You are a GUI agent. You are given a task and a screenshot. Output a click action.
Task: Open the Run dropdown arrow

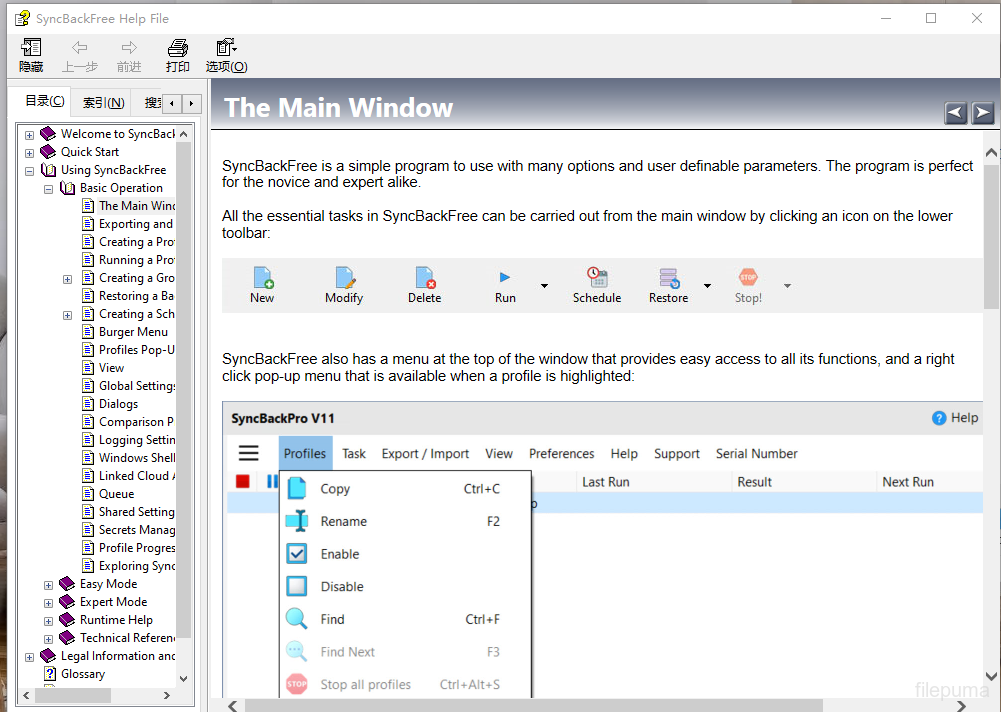click(x=545, y=285)
